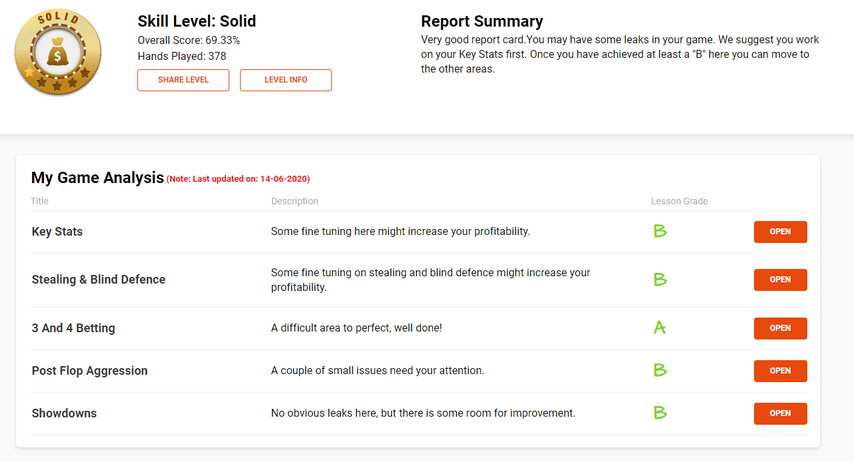Click the Title column header

click(40, 201)
